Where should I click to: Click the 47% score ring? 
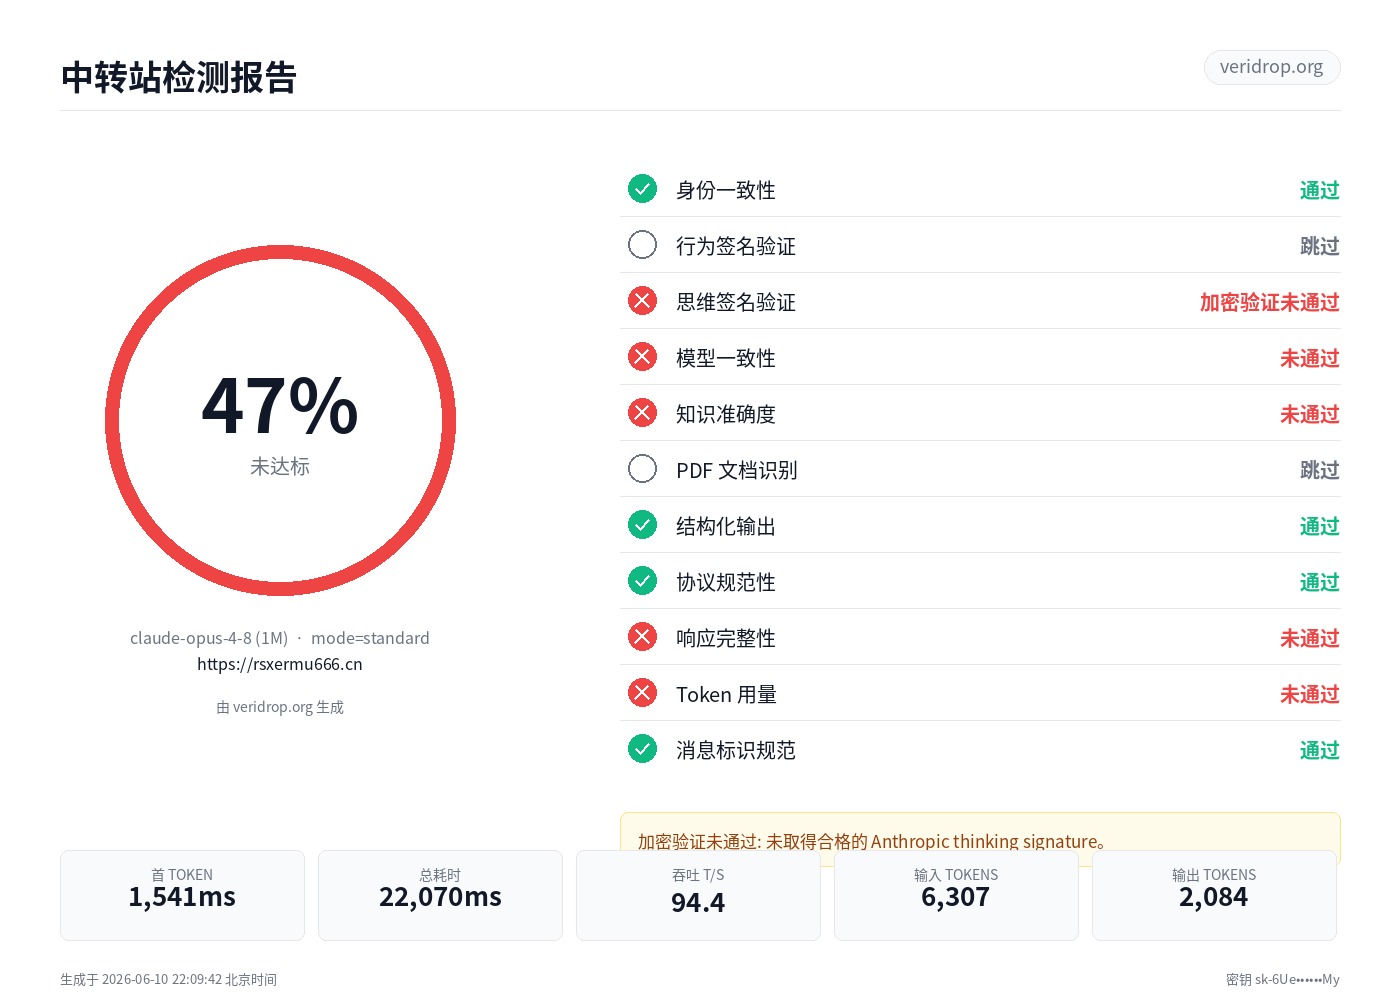(280, 421)
